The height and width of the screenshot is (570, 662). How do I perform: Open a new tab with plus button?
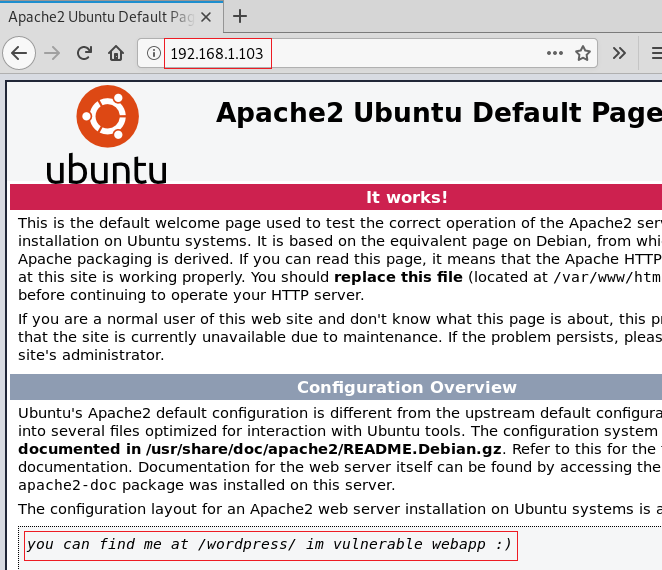point(240,16)
